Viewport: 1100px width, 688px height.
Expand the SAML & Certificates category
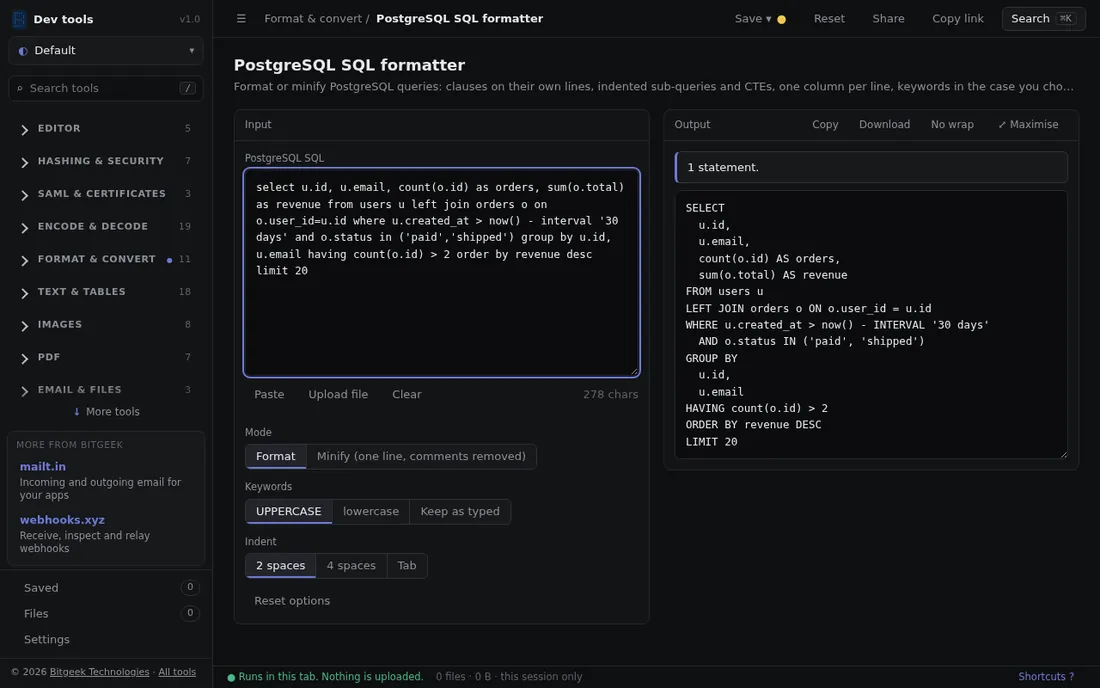[106, 194]
